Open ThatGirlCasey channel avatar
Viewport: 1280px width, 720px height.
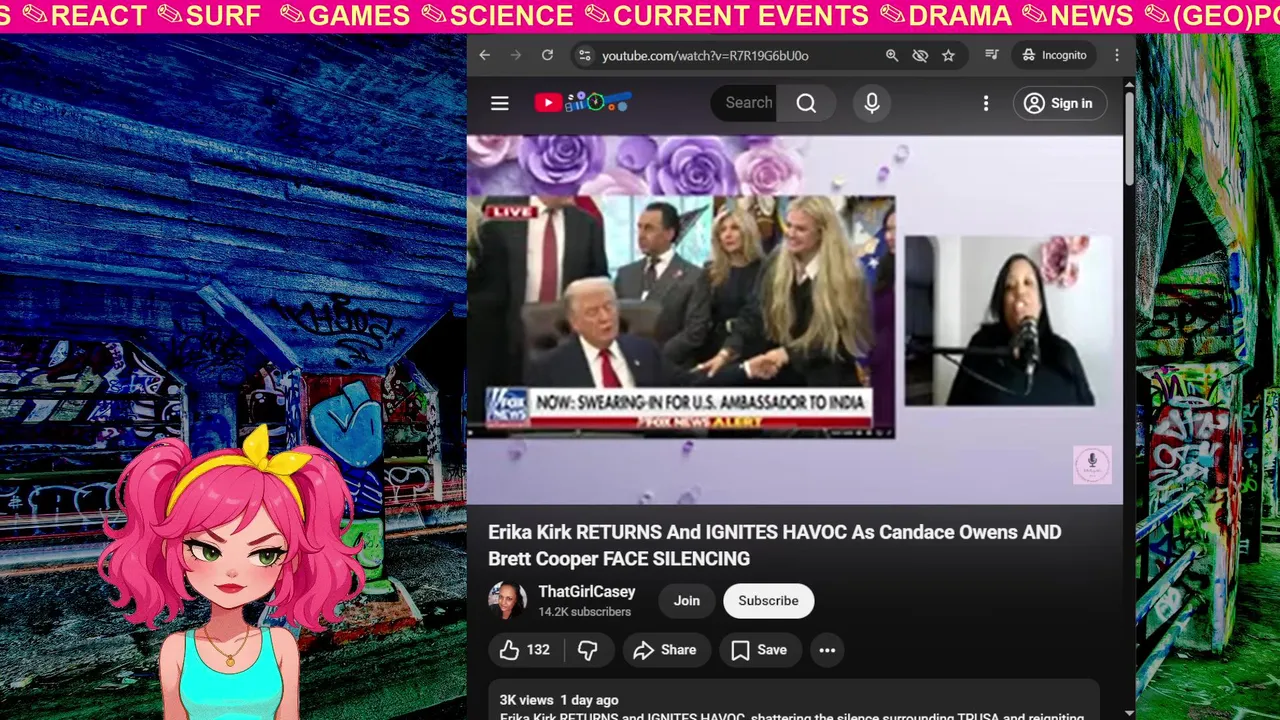pyautogui.click(x=507, y=601)
